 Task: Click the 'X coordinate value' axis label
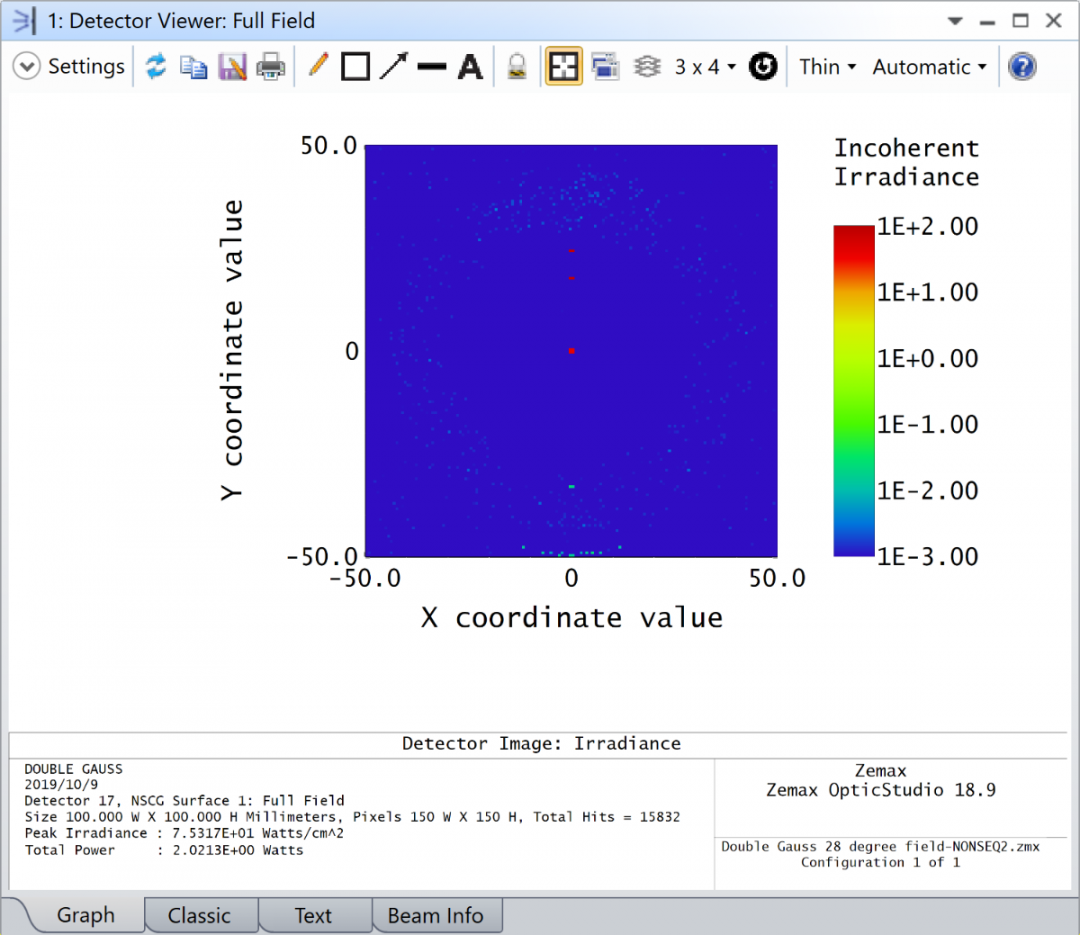(572, 617)
